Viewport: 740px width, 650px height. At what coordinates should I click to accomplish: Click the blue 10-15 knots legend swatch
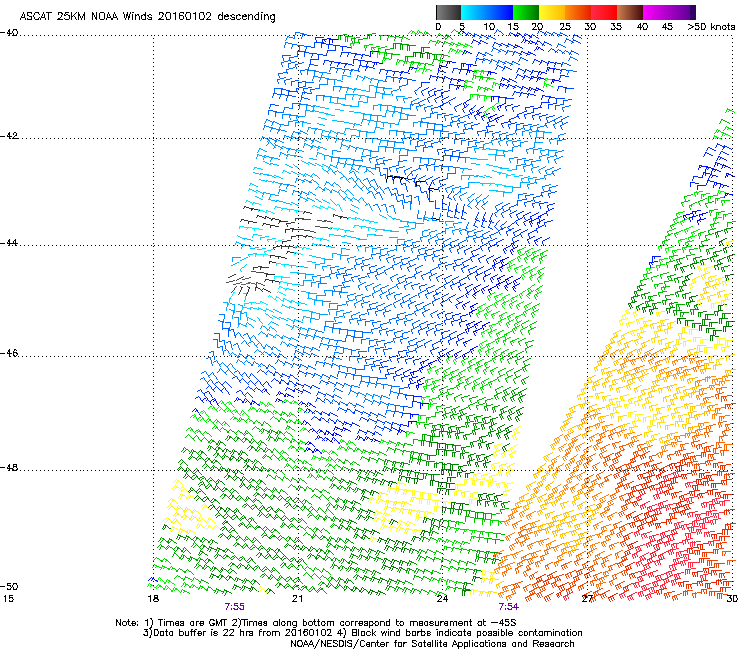(499, 12)
